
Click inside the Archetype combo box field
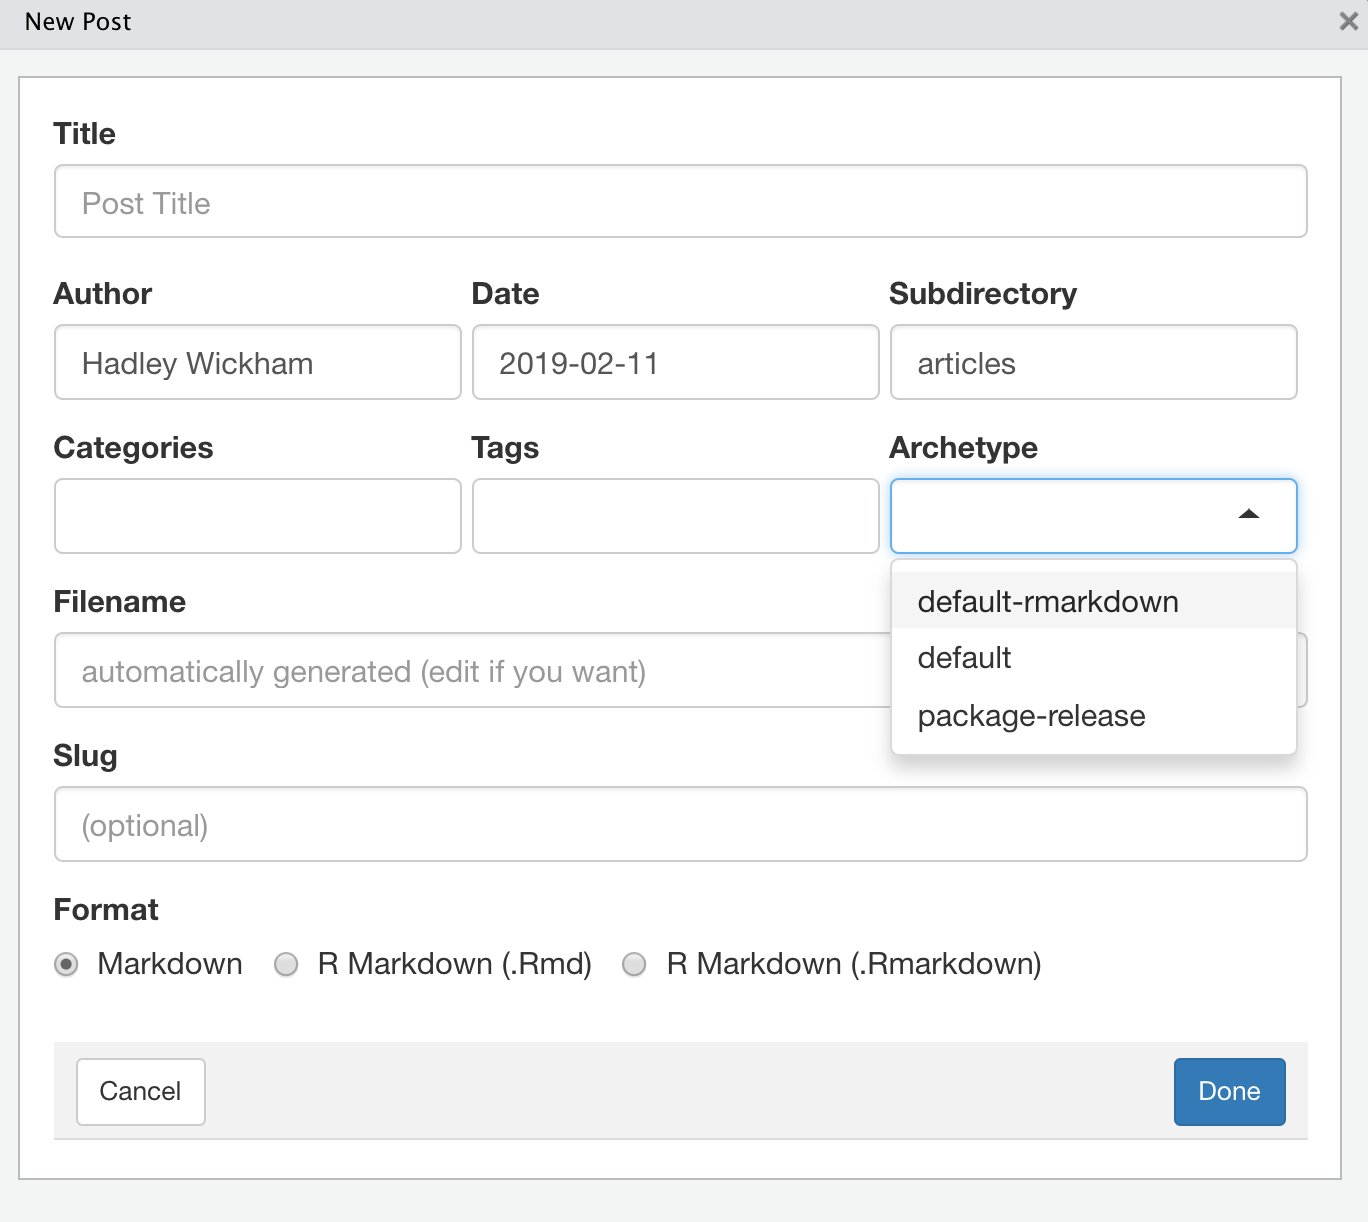(1060, 516)
